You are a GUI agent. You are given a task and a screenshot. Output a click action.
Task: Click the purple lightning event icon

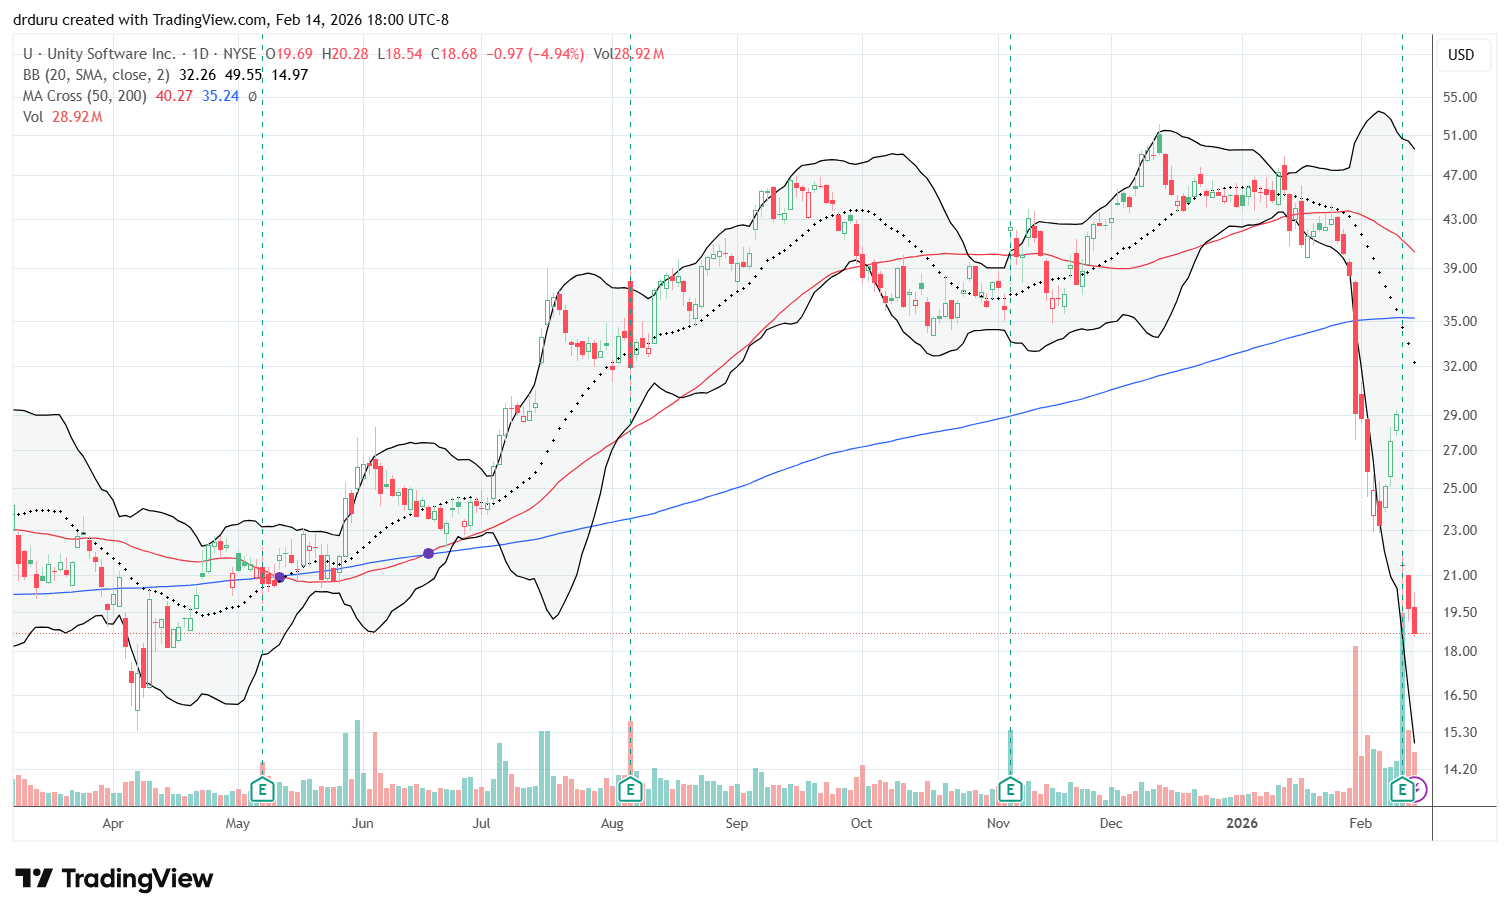click(x=1418, y=790)
